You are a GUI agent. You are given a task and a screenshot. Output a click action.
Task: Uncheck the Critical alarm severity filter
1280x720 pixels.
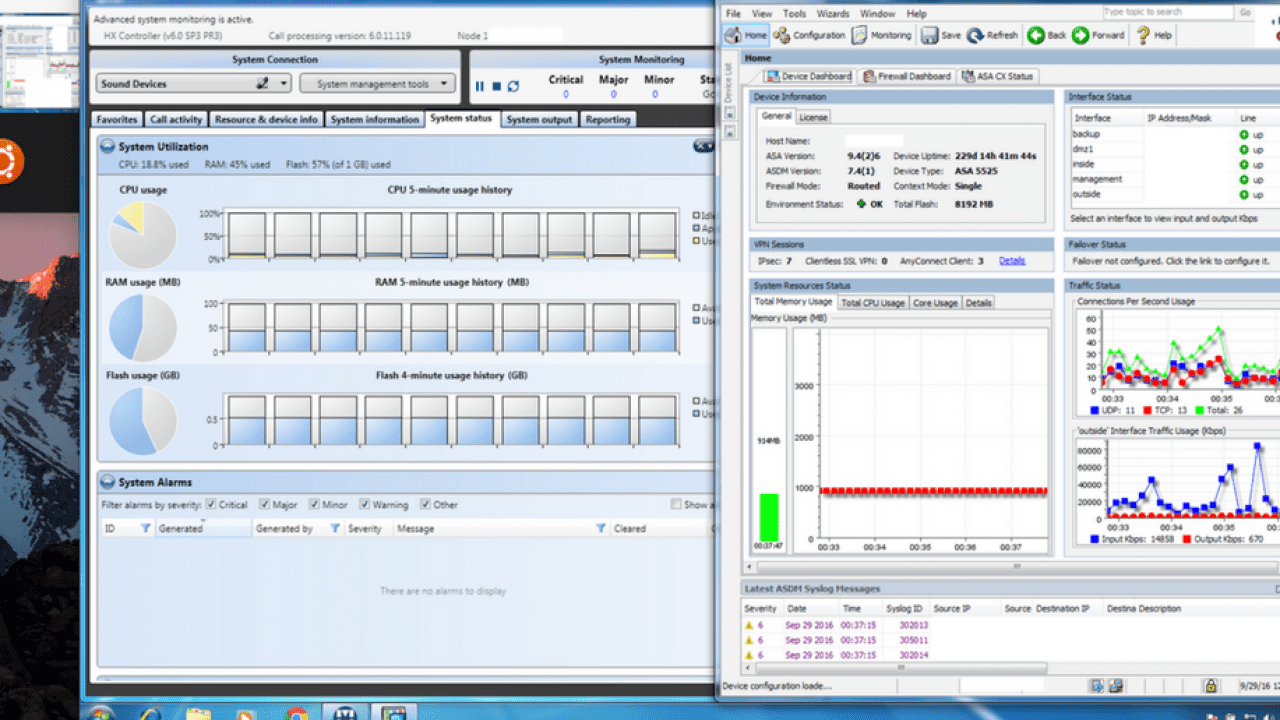[x=210, y=505]
